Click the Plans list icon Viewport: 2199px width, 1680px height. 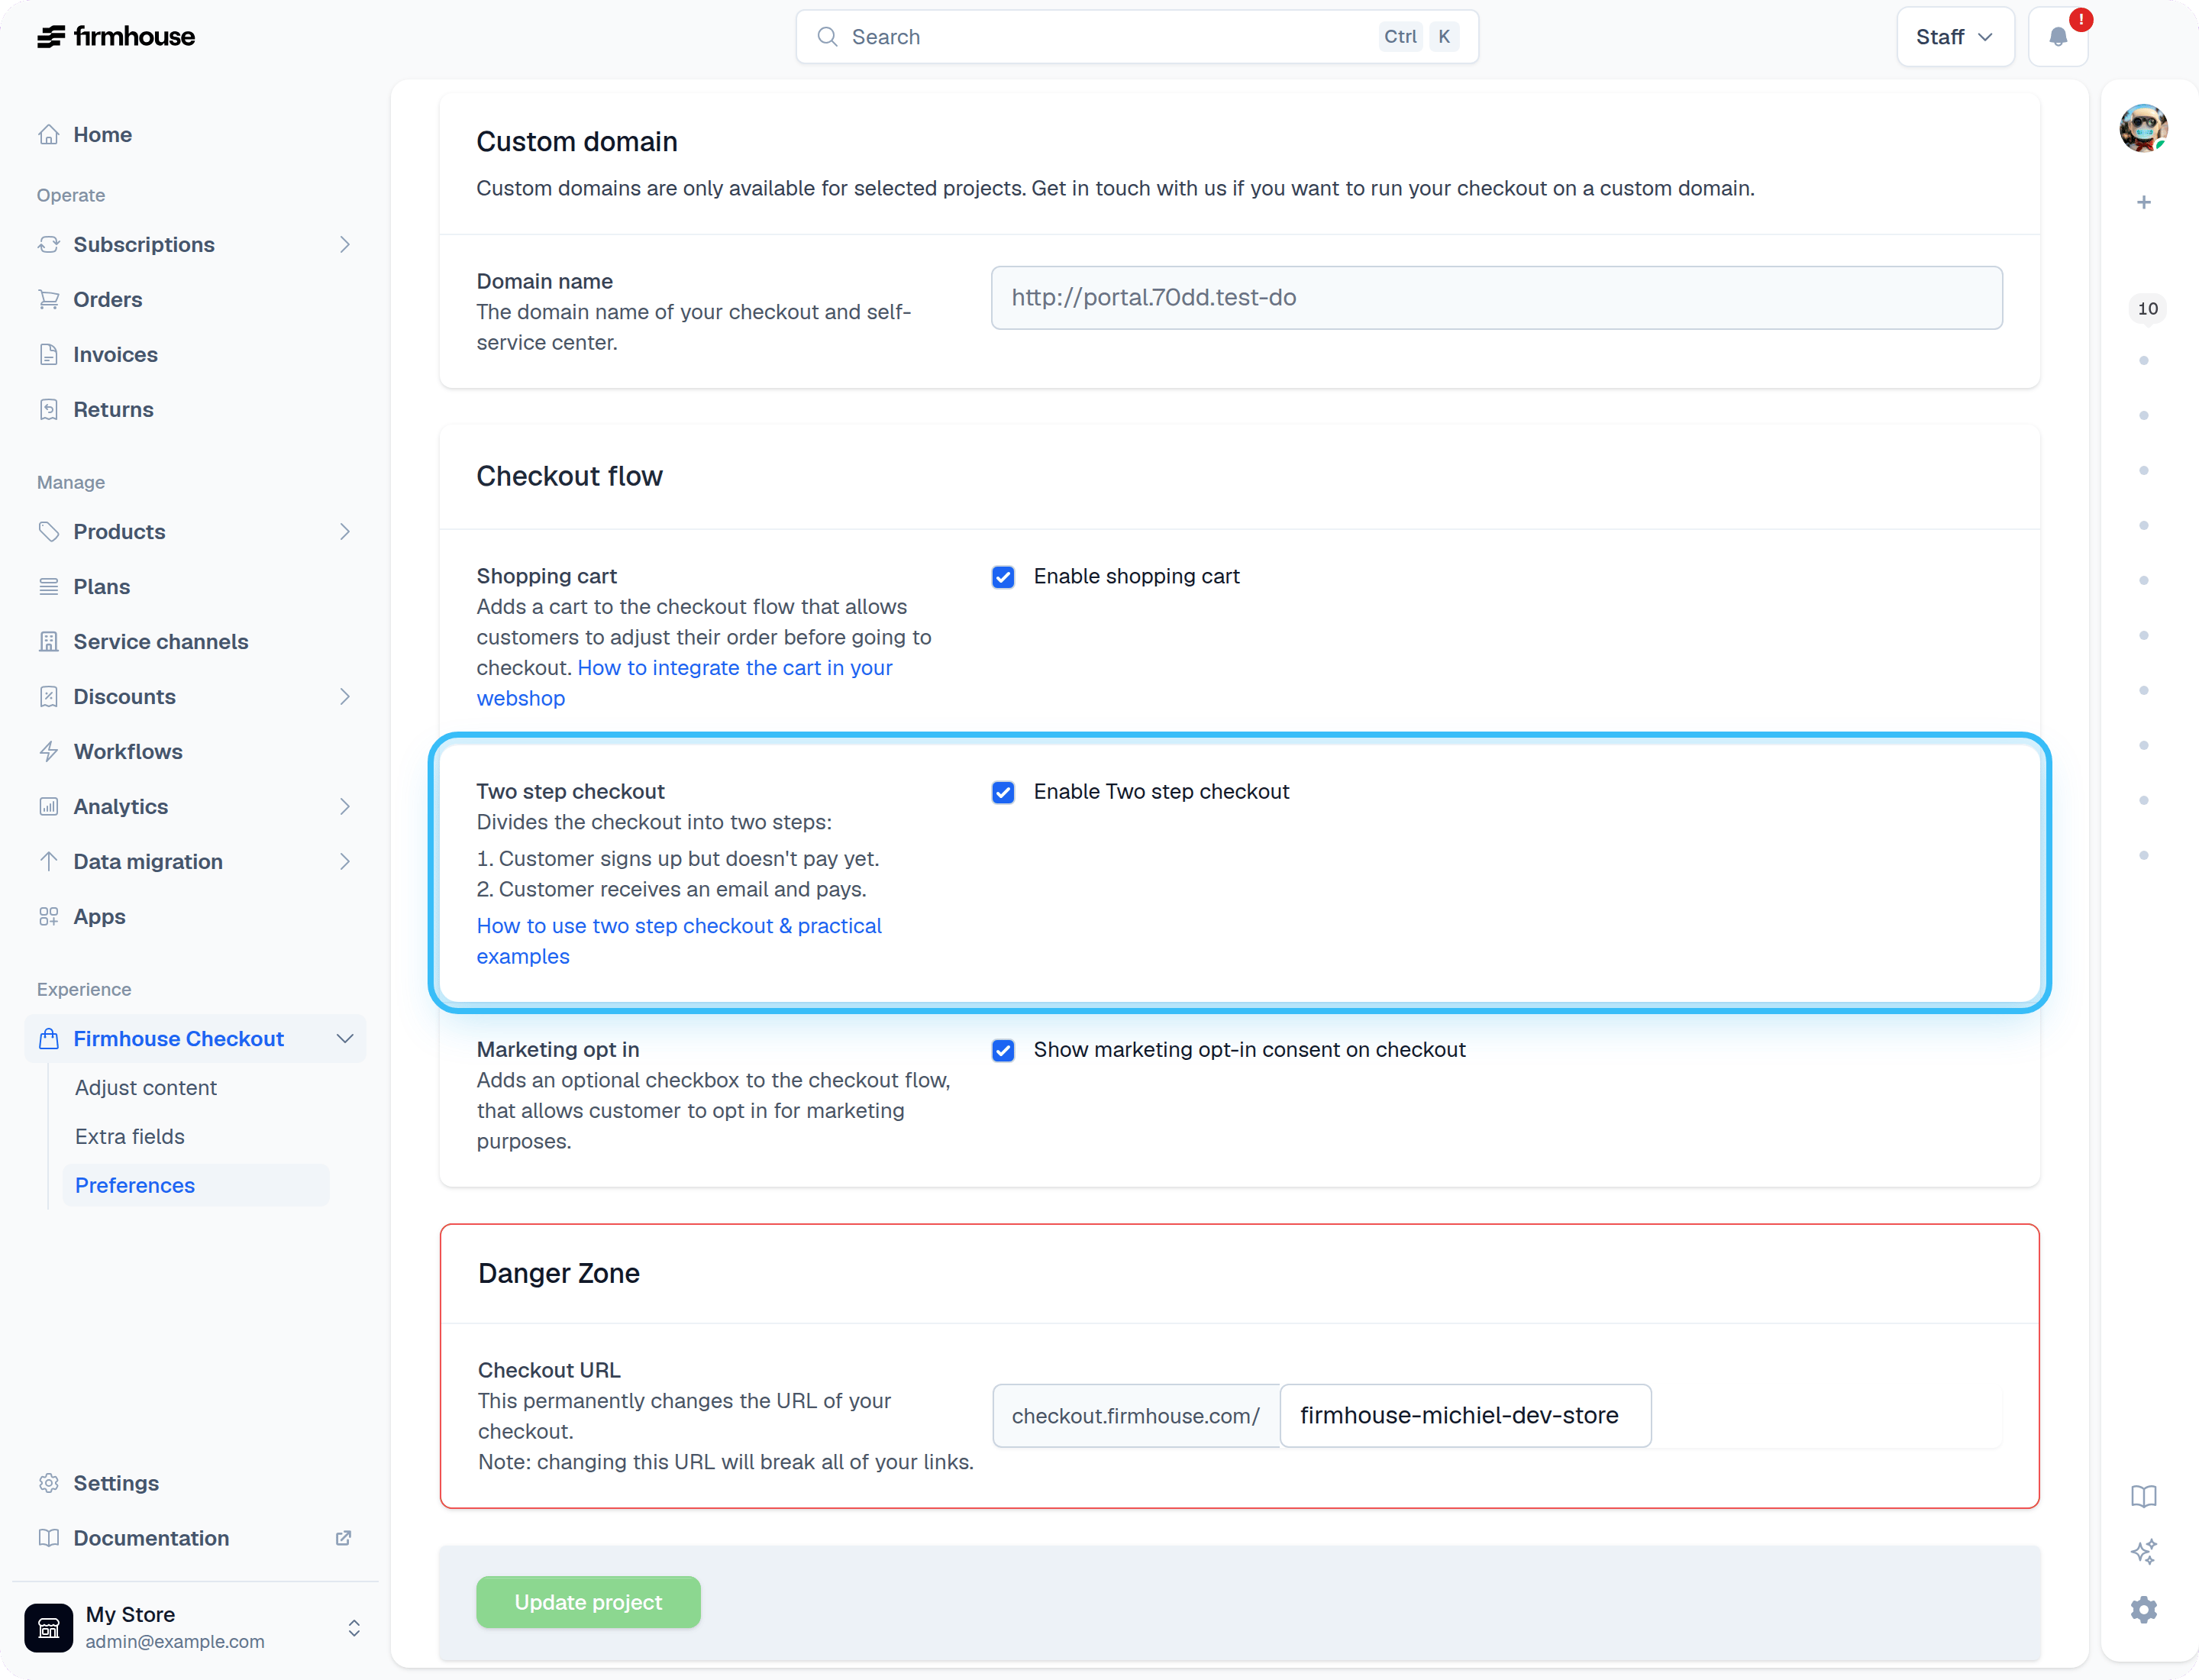[x=49, y=587]
